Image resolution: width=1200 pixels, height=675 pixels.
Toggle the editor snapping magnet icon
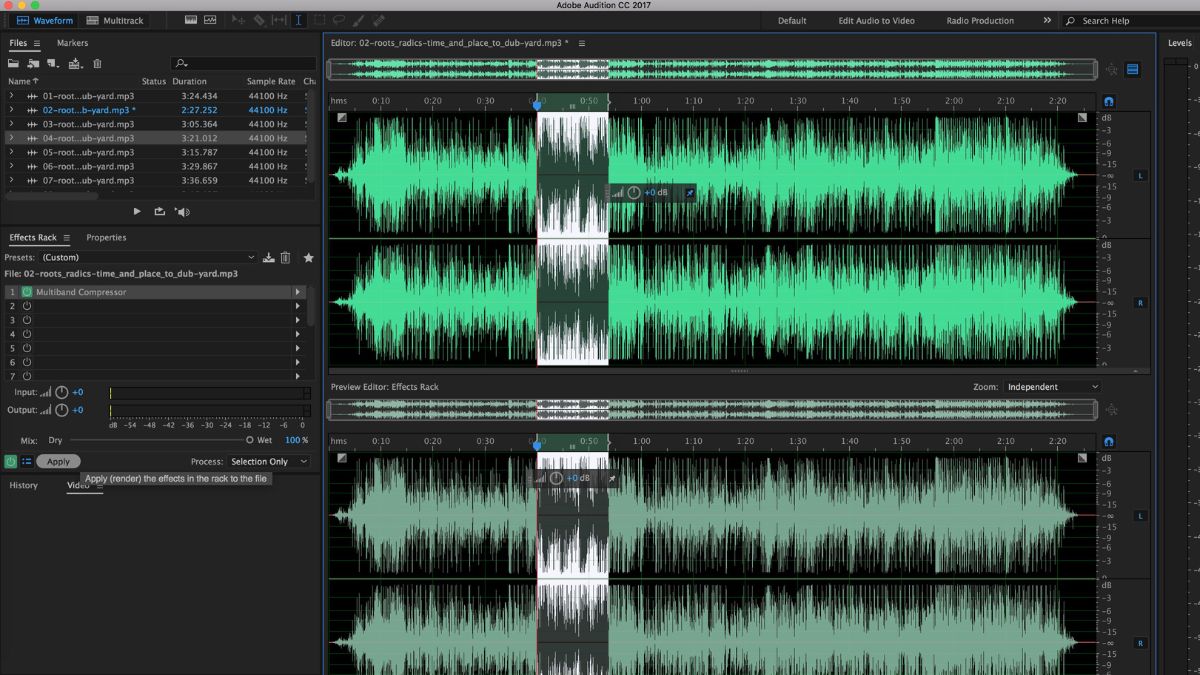tap(1109, 102)
